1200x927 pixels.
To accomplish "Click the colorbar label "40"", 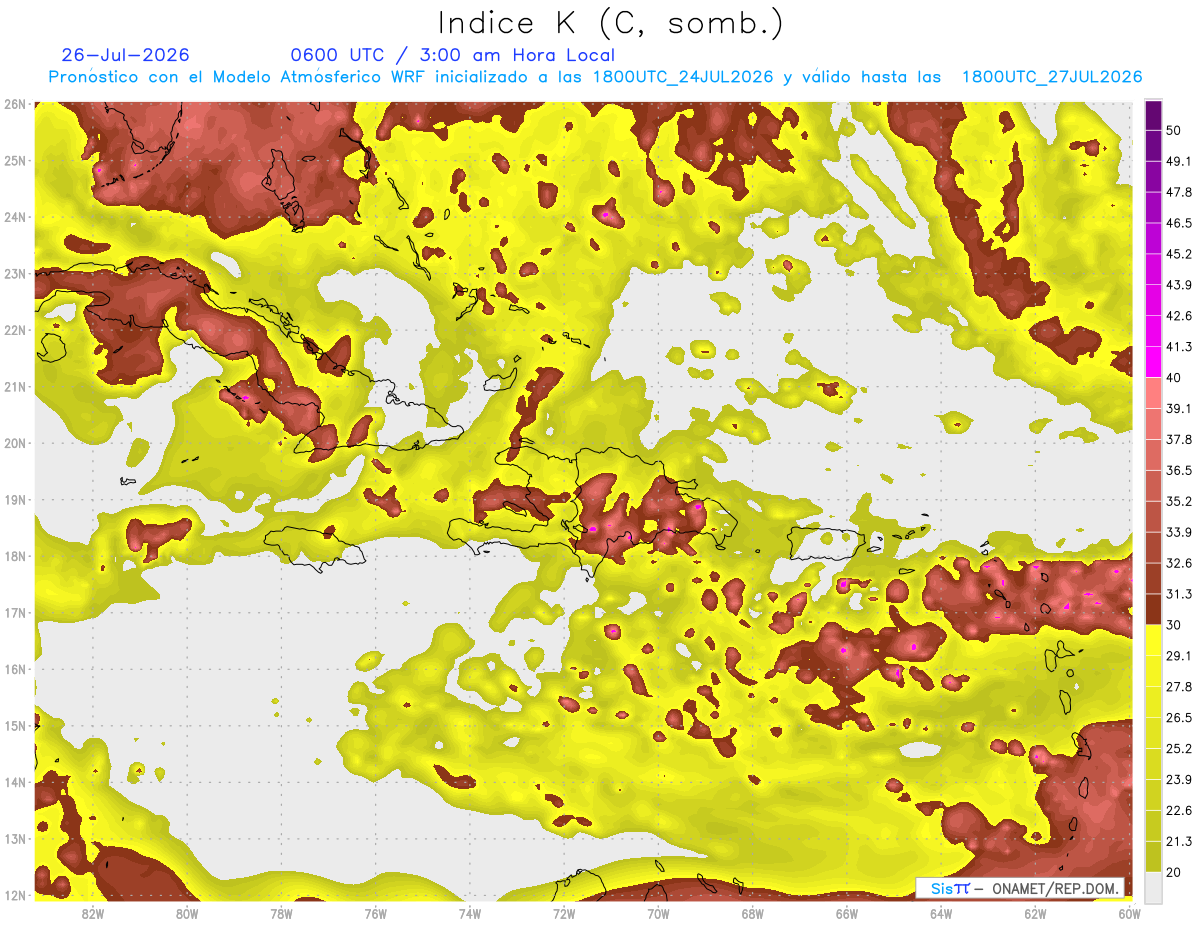I will pos(1175,378).
